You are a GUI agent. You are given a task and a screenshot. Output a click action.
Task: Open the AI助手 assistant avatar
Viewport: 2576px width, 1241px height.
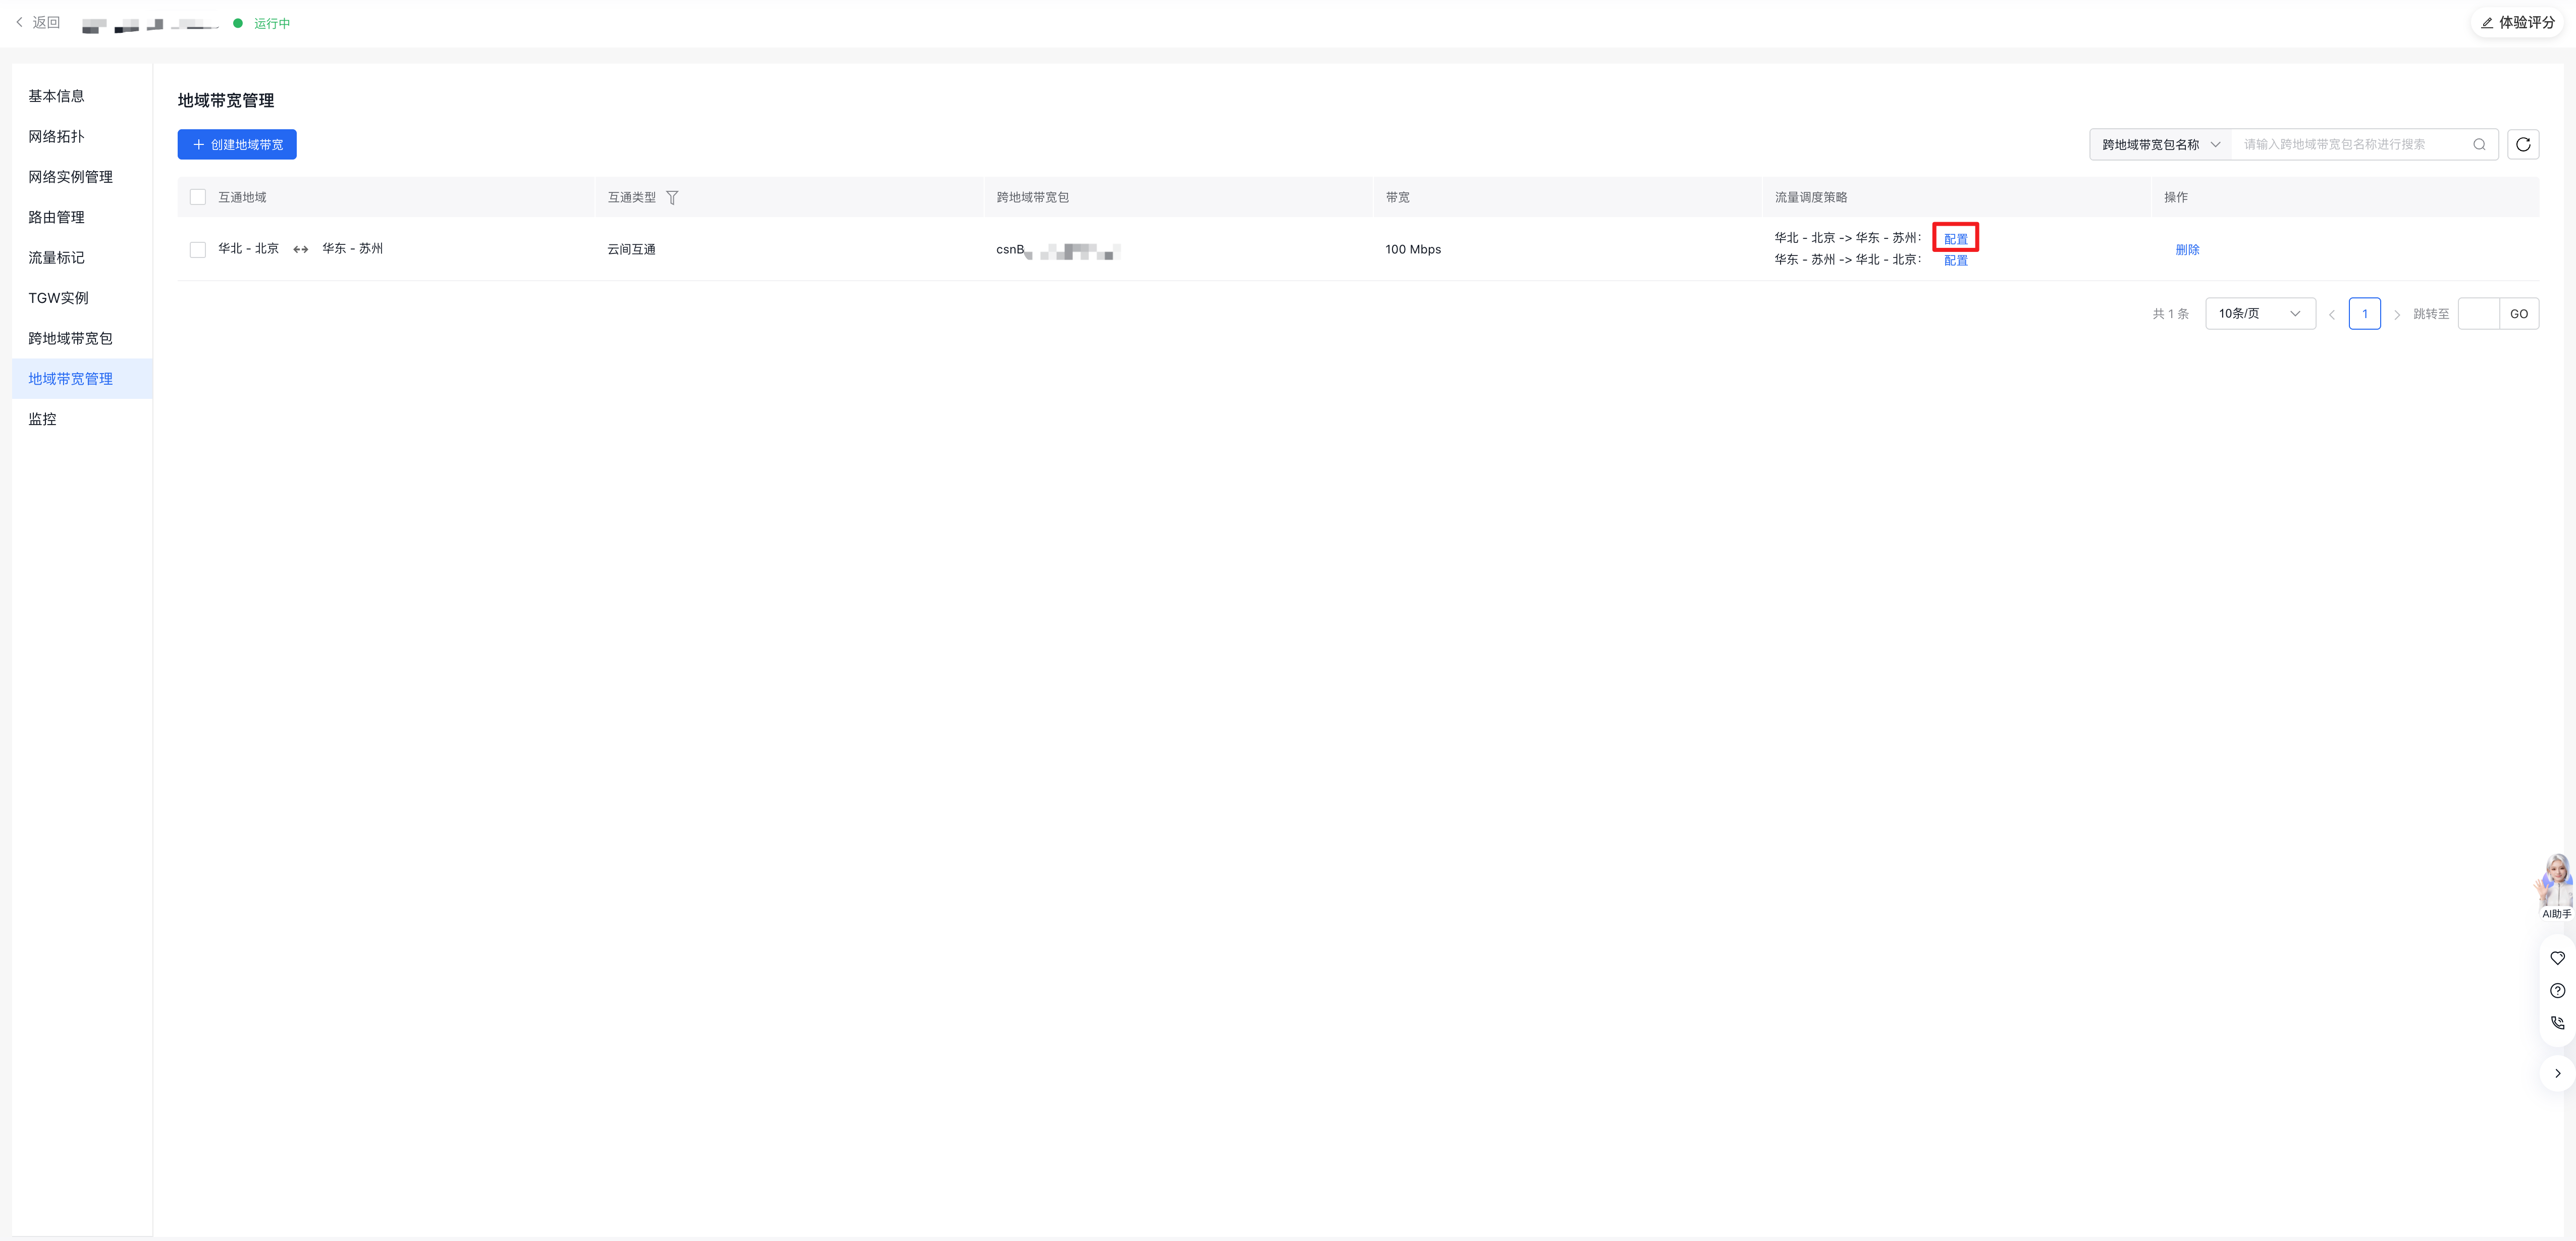pyautogui.click(x=2555, y=886)
